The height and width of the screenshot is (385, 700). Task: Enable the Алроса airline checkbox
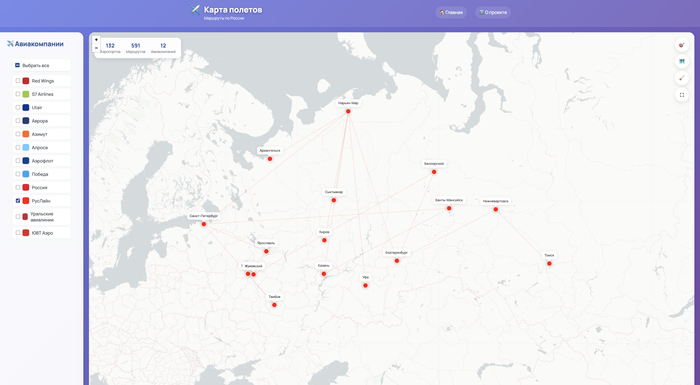(18, 147)
